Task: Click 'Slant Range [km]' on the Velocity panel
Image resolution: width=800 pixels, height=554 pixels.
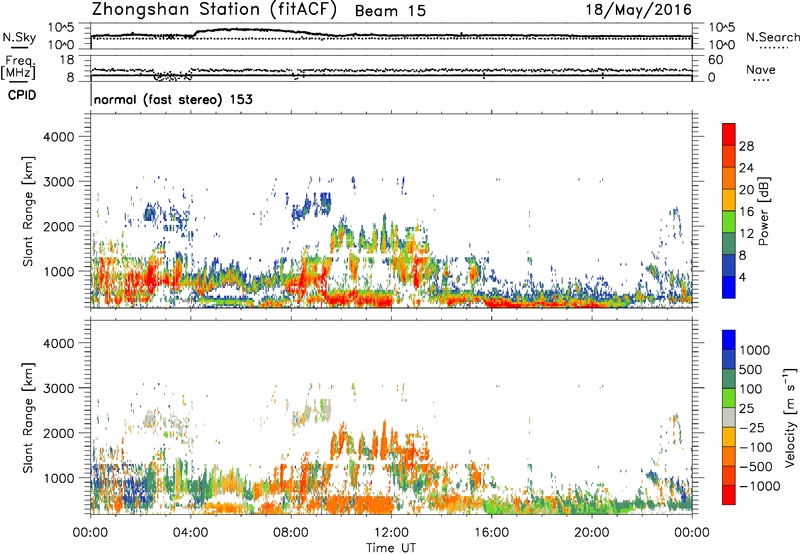Action: (28, 418)
